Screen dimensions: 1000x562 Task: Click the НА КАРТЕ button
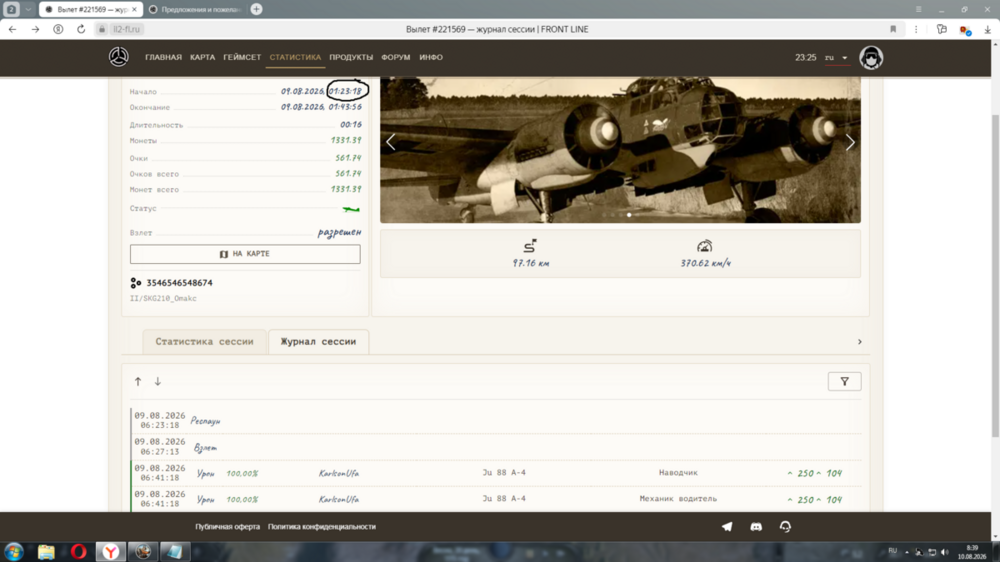245,254
